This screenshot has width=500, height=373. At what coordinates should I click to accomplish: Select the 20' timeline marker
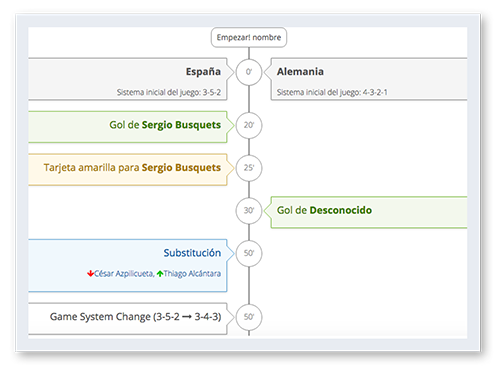[x=249, y=125]
